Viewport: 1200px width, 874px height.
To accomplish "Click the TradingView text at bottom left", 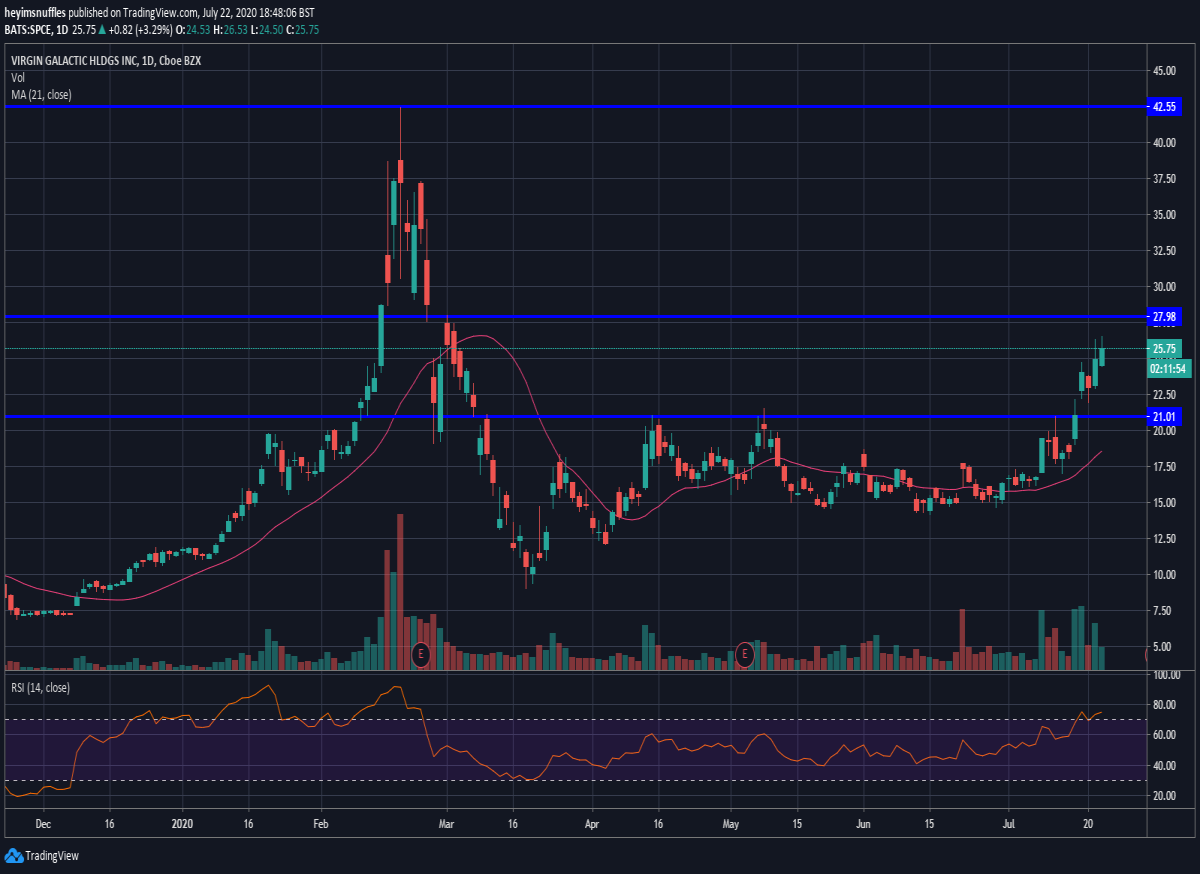I will point(52,856).
